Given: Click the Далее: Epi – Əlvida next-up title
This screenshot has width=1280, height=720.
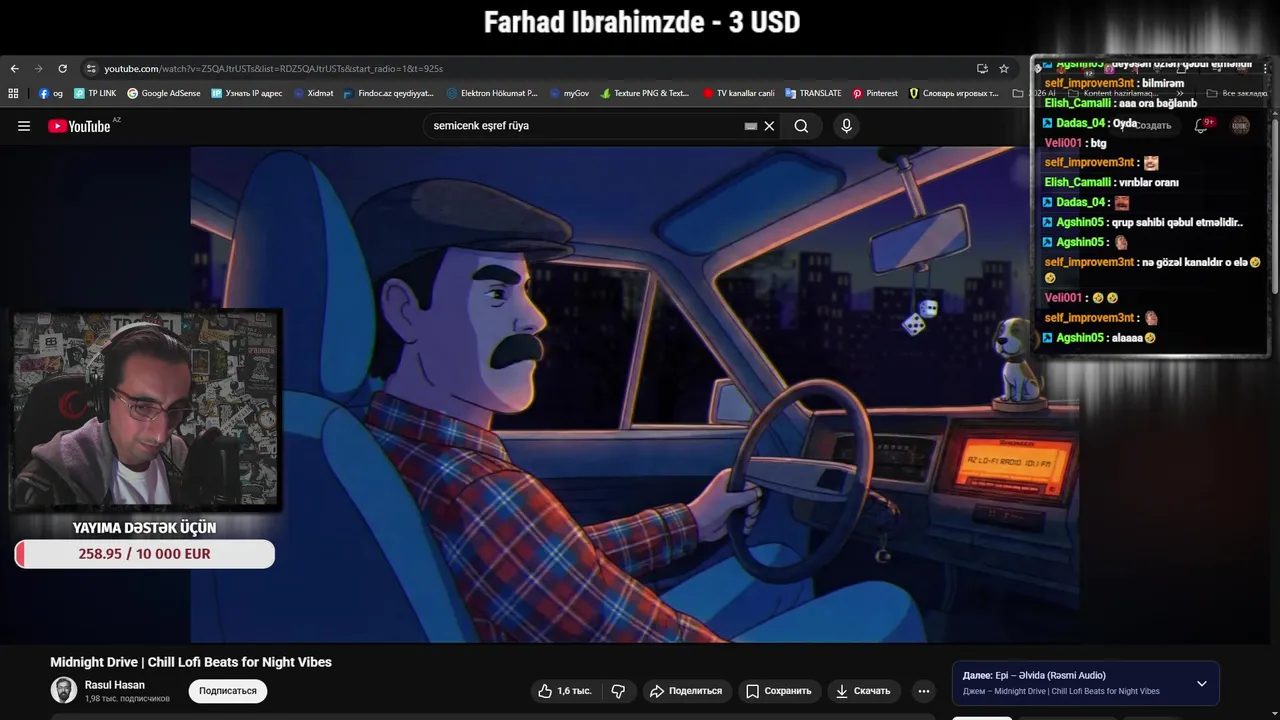Looking at the screenshot, I should (x=1034, y=676).
